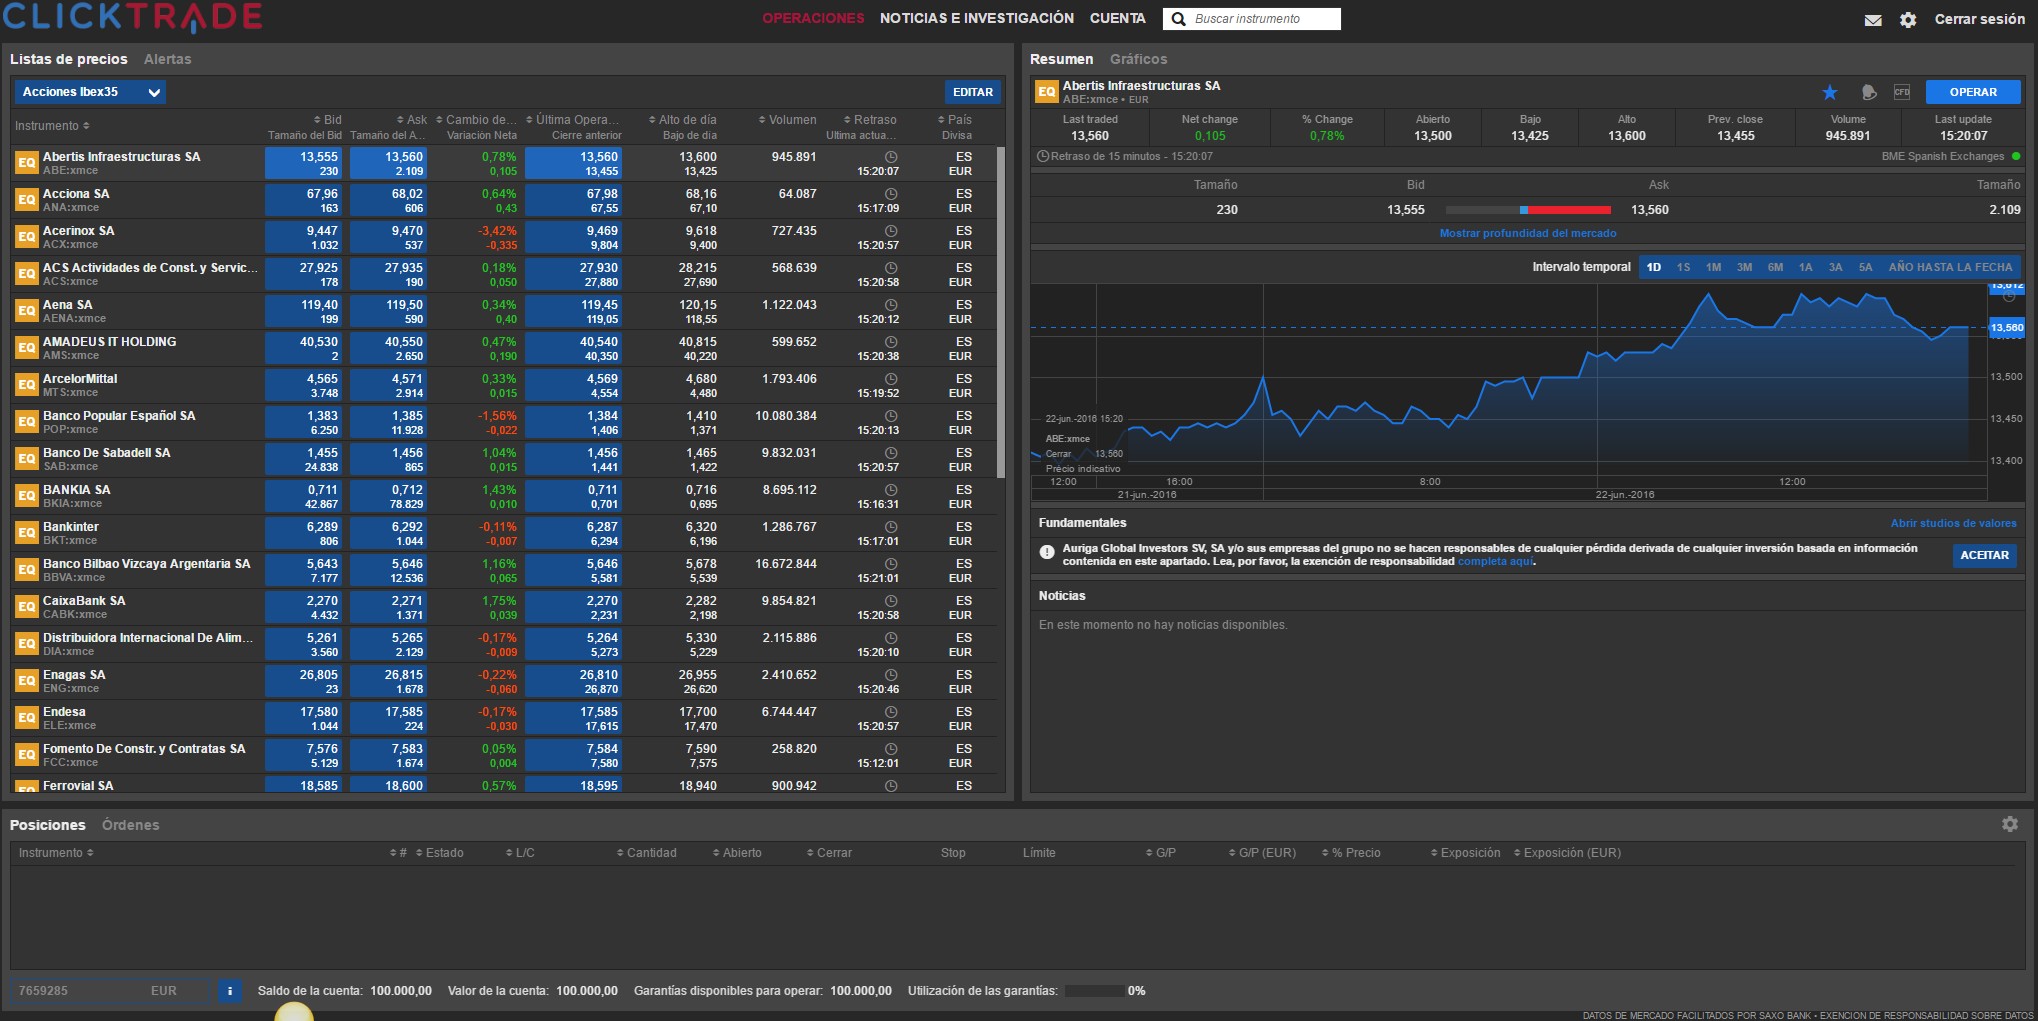Image resolution: width=2038 pixels, height=1021 pixels.
Task: Click the EQ icon for Acciona SA
Action: point(26,200)
